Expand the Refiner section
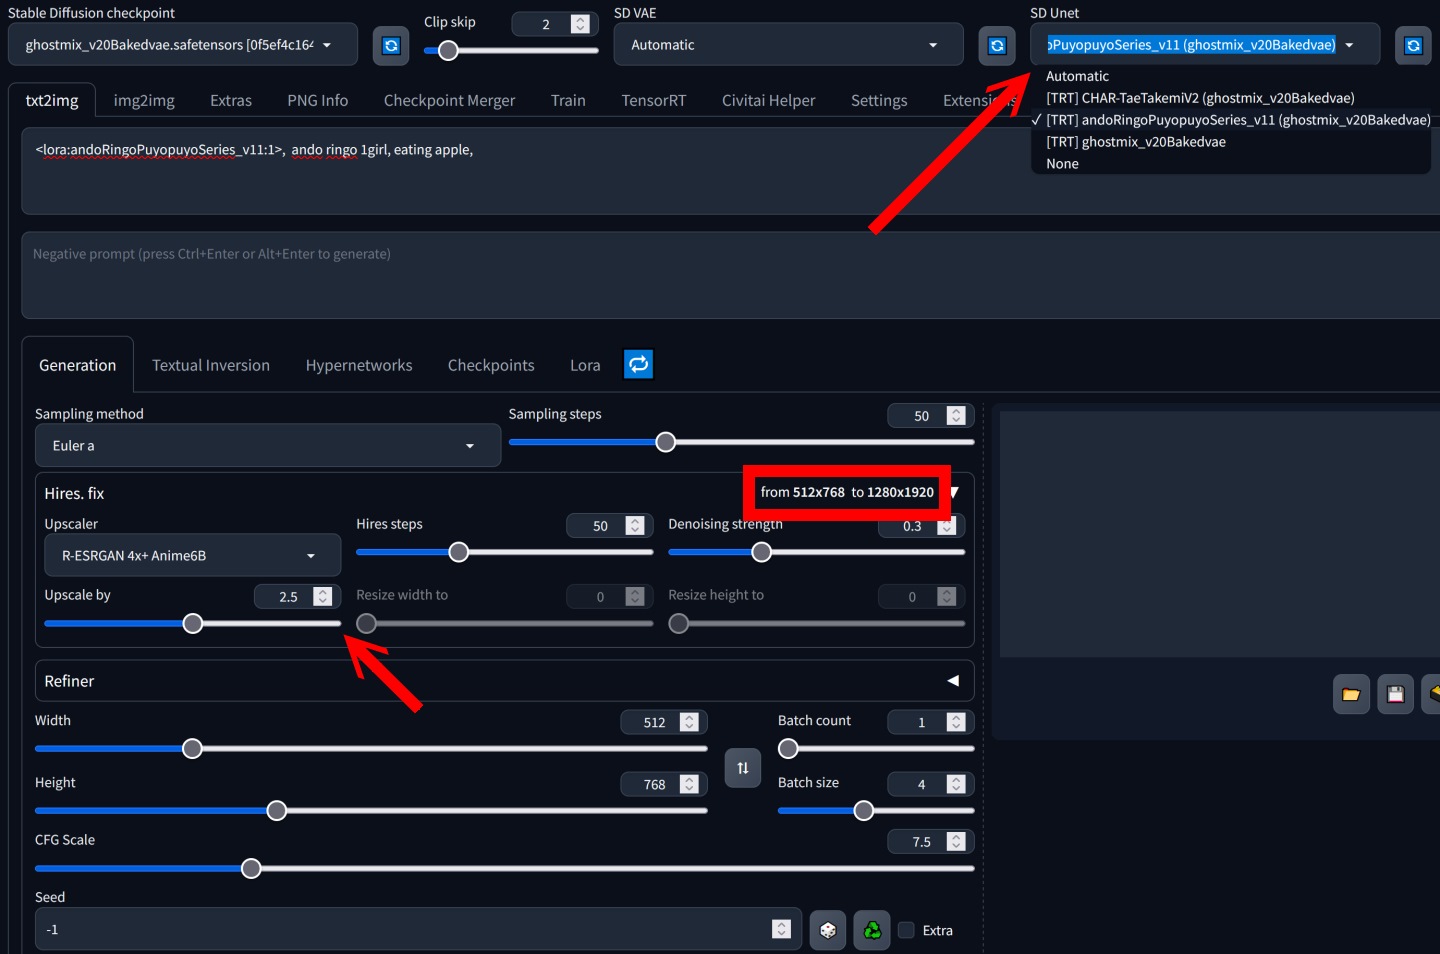Image resolution: width=1440 pixels, height=954 pixels. 951,680
